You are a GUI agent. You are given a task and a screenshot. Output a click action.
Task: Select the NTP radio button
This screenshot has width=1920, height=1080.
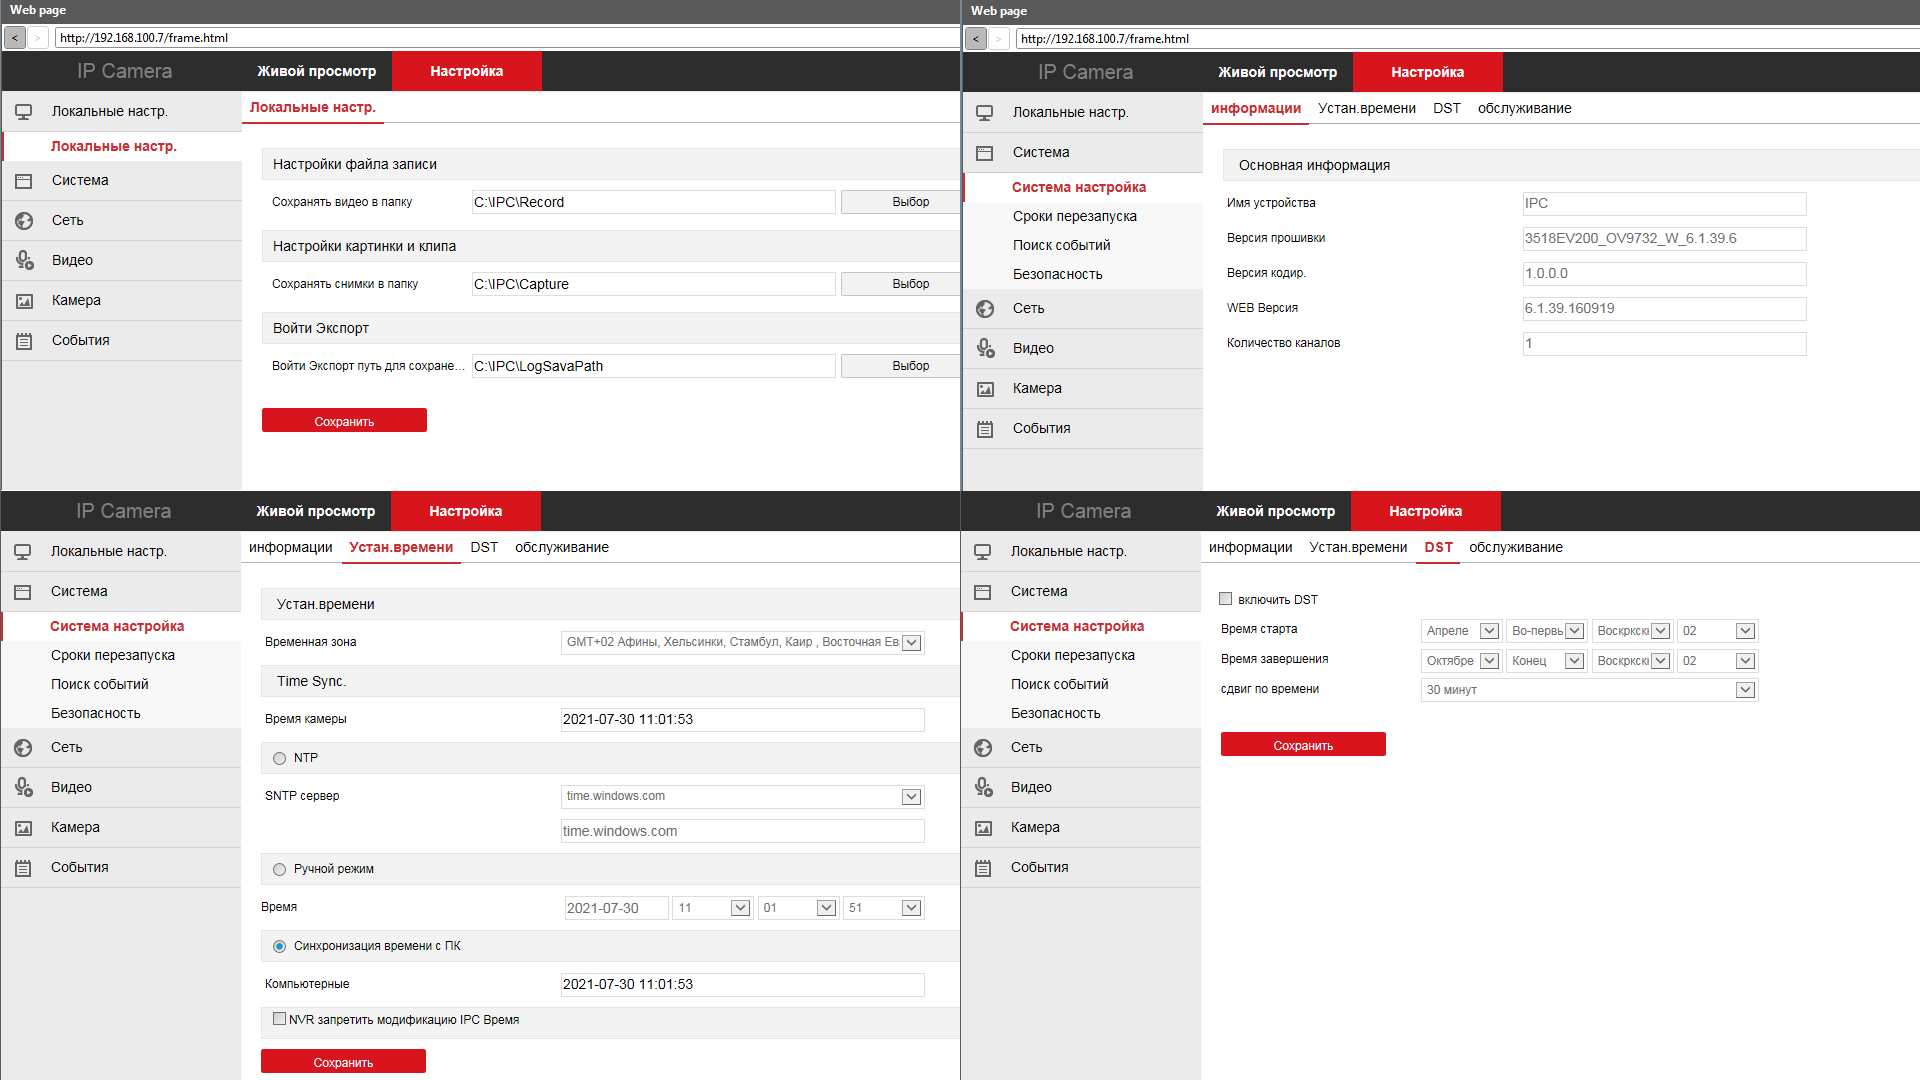pyautogui.click(x=279, y=759)
